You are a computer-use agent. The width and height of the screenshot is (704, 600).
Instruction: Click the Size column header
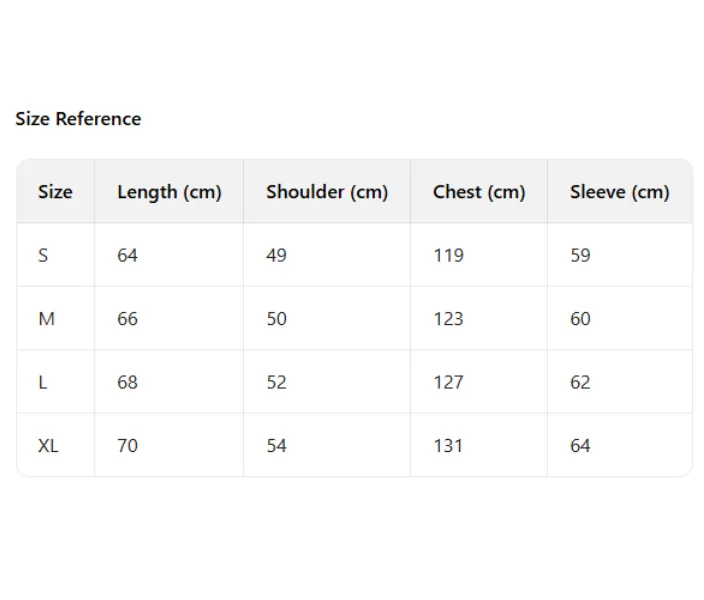[55, 192]
